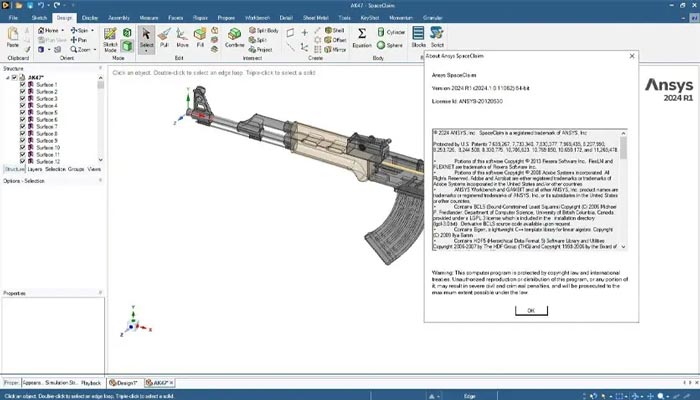Select Surface 11 in Structure tree
Image resolution: width=700 pixels, height=400 pixels.
48,154
